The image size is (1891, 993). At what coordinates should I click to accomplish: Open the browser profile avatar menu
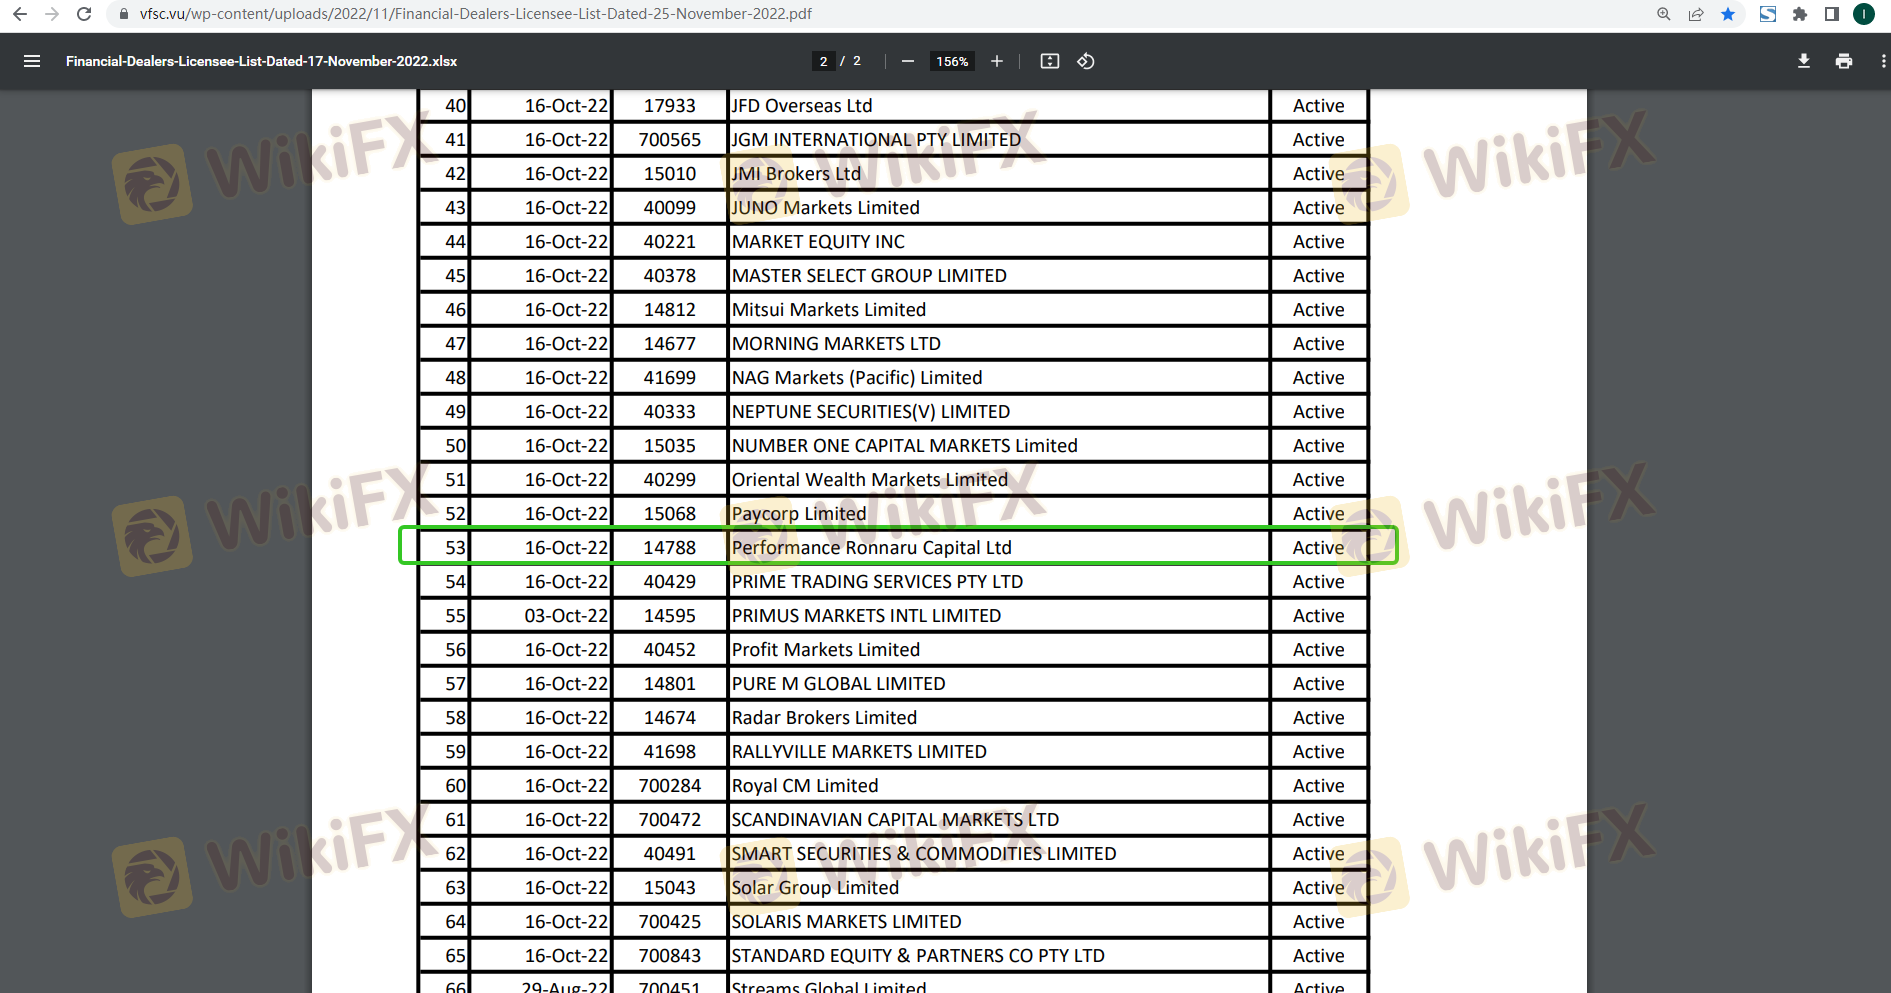point(1864,14)
